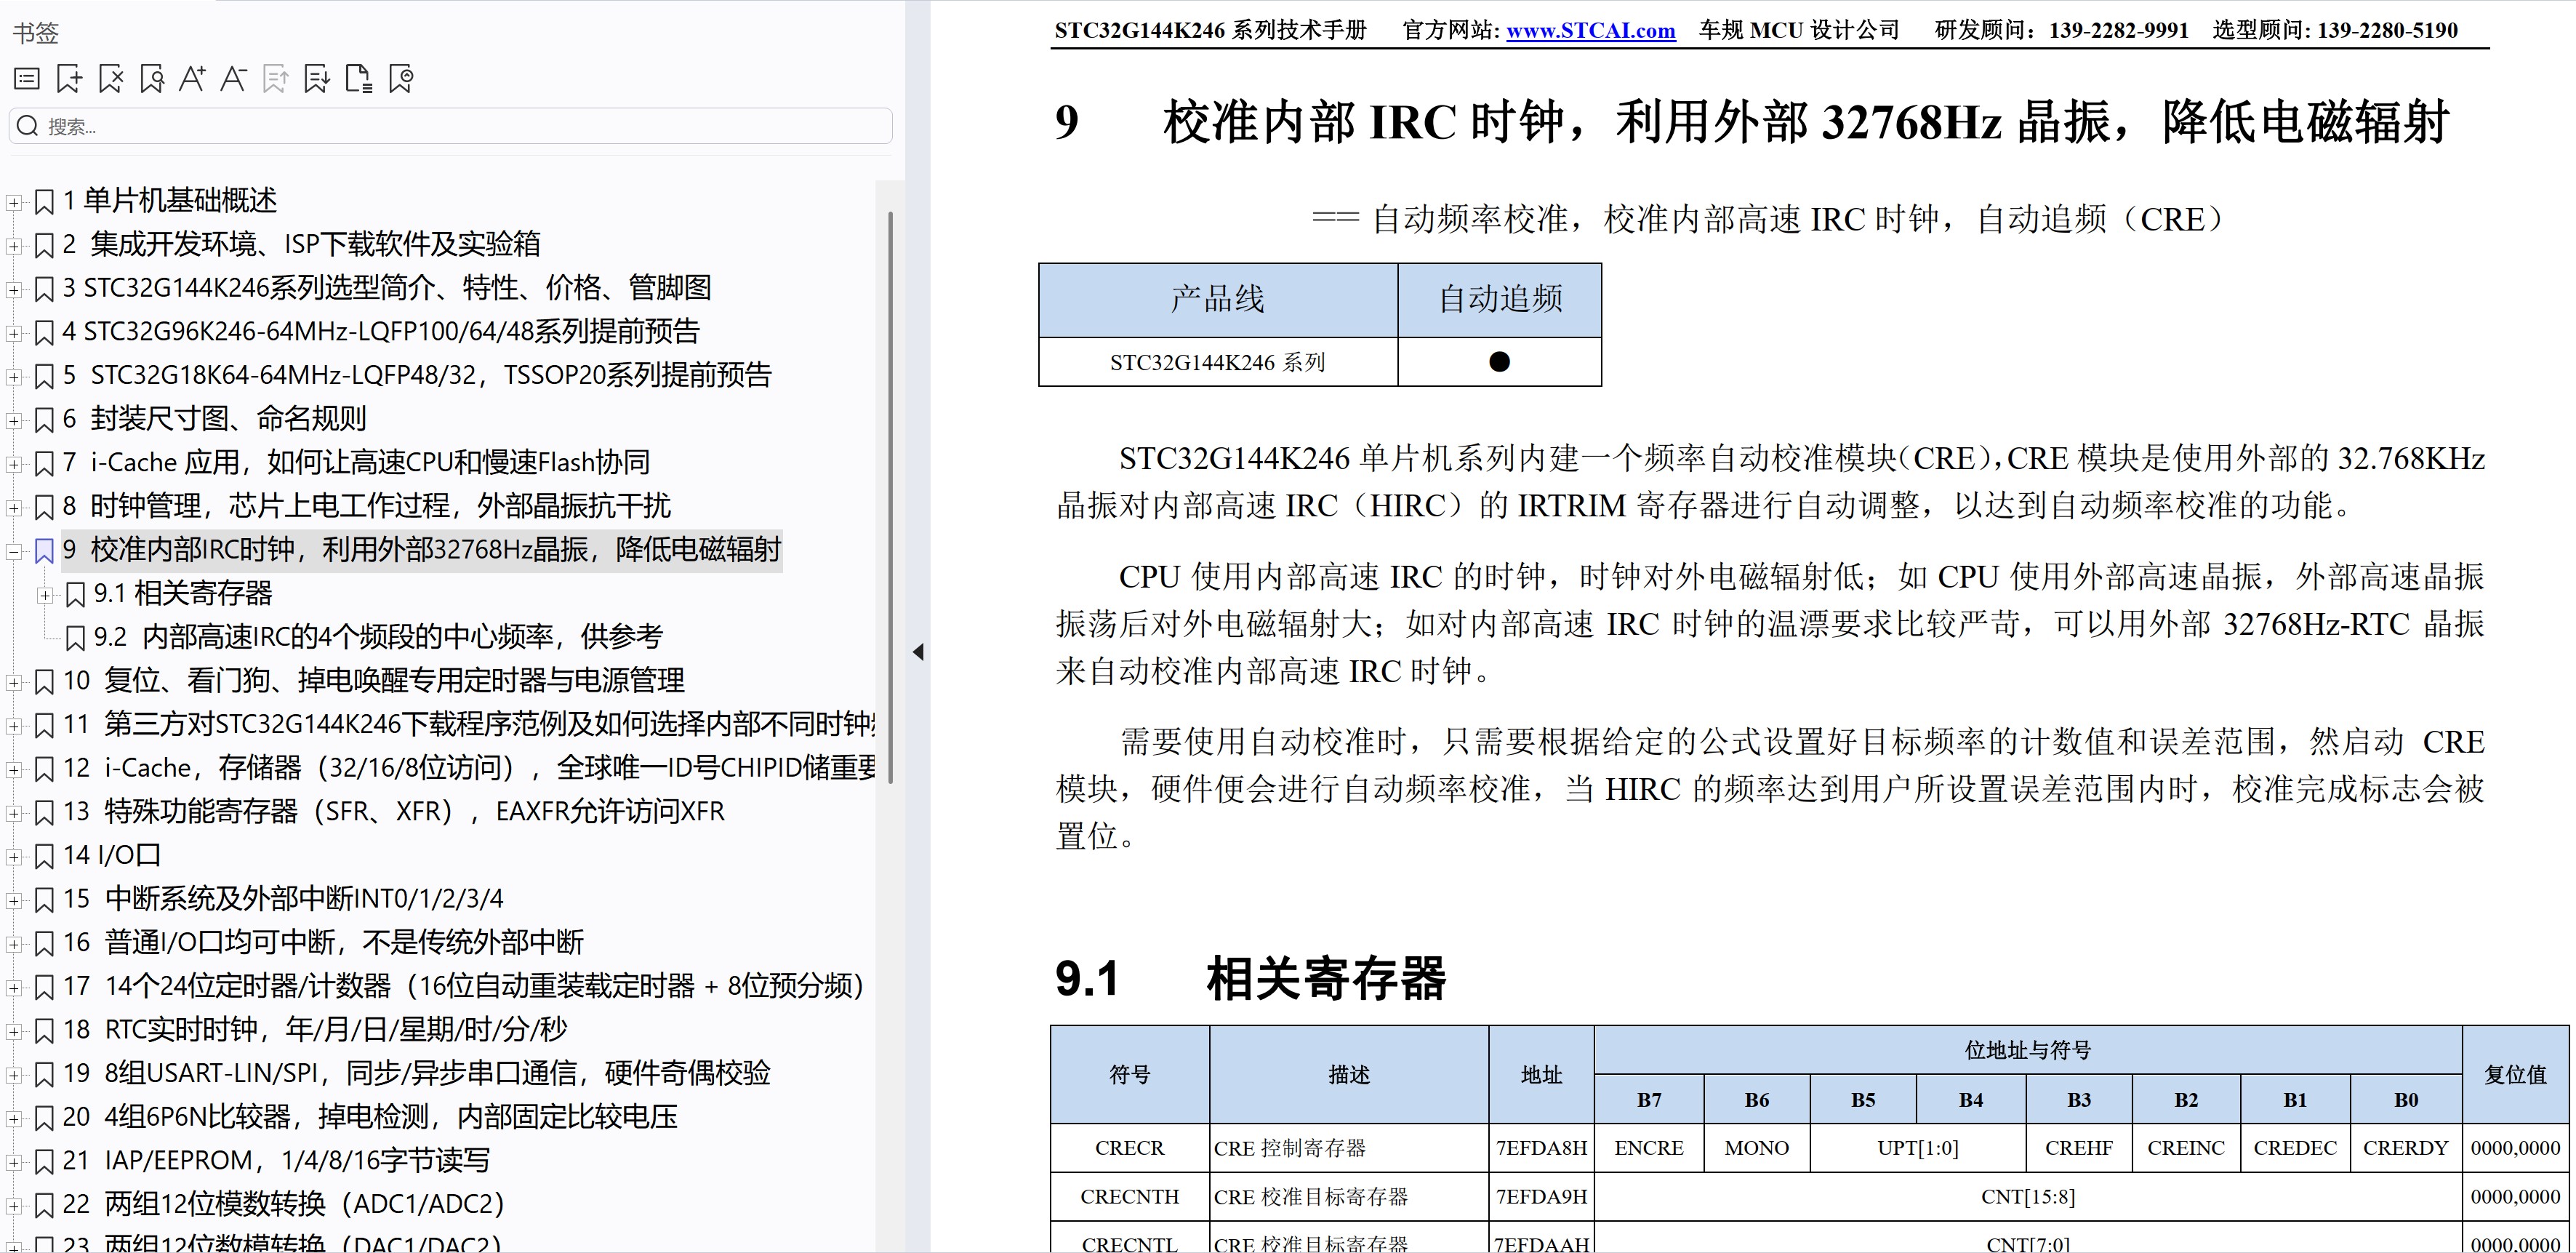Open bookmark 13 特殊功能寄存器
Screen dimensions: 2576x1253
[x=394, y=811]
